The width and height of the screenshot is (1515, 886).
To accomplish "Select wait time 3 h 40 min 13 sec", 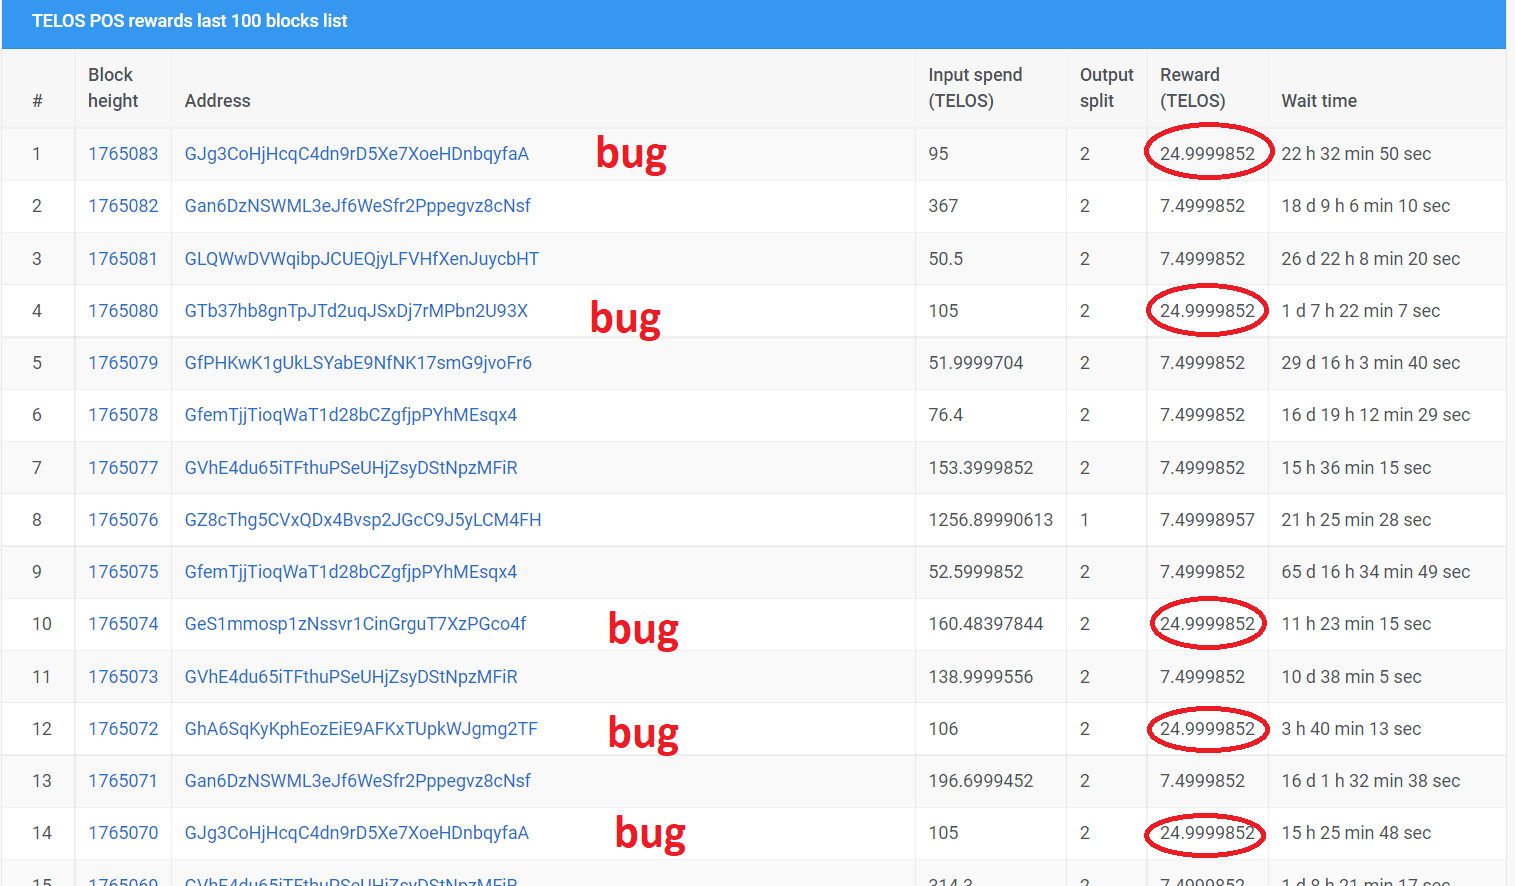I will click(1351, 729).
